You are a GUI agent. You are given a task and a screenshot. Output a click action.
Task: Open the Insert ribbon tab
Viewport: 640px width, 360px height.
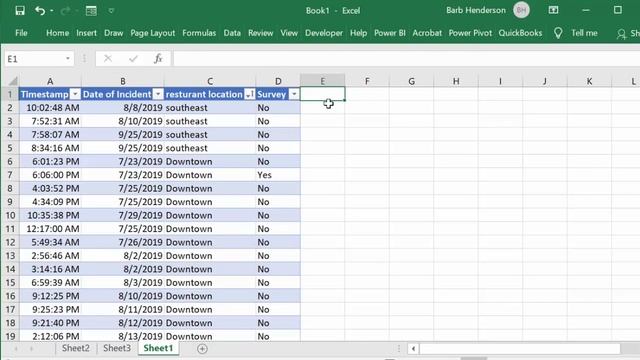pyautogui.click(x=87, y=33)
